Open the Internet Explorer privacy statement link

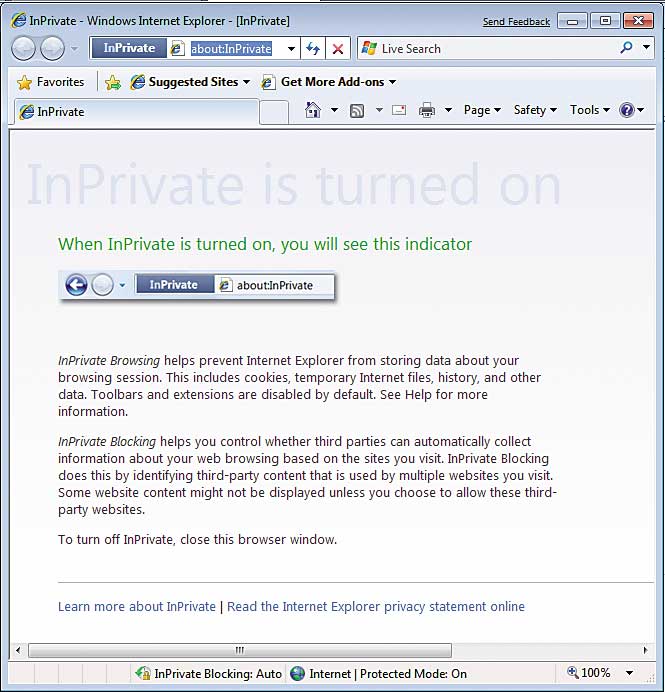point(376,606)
